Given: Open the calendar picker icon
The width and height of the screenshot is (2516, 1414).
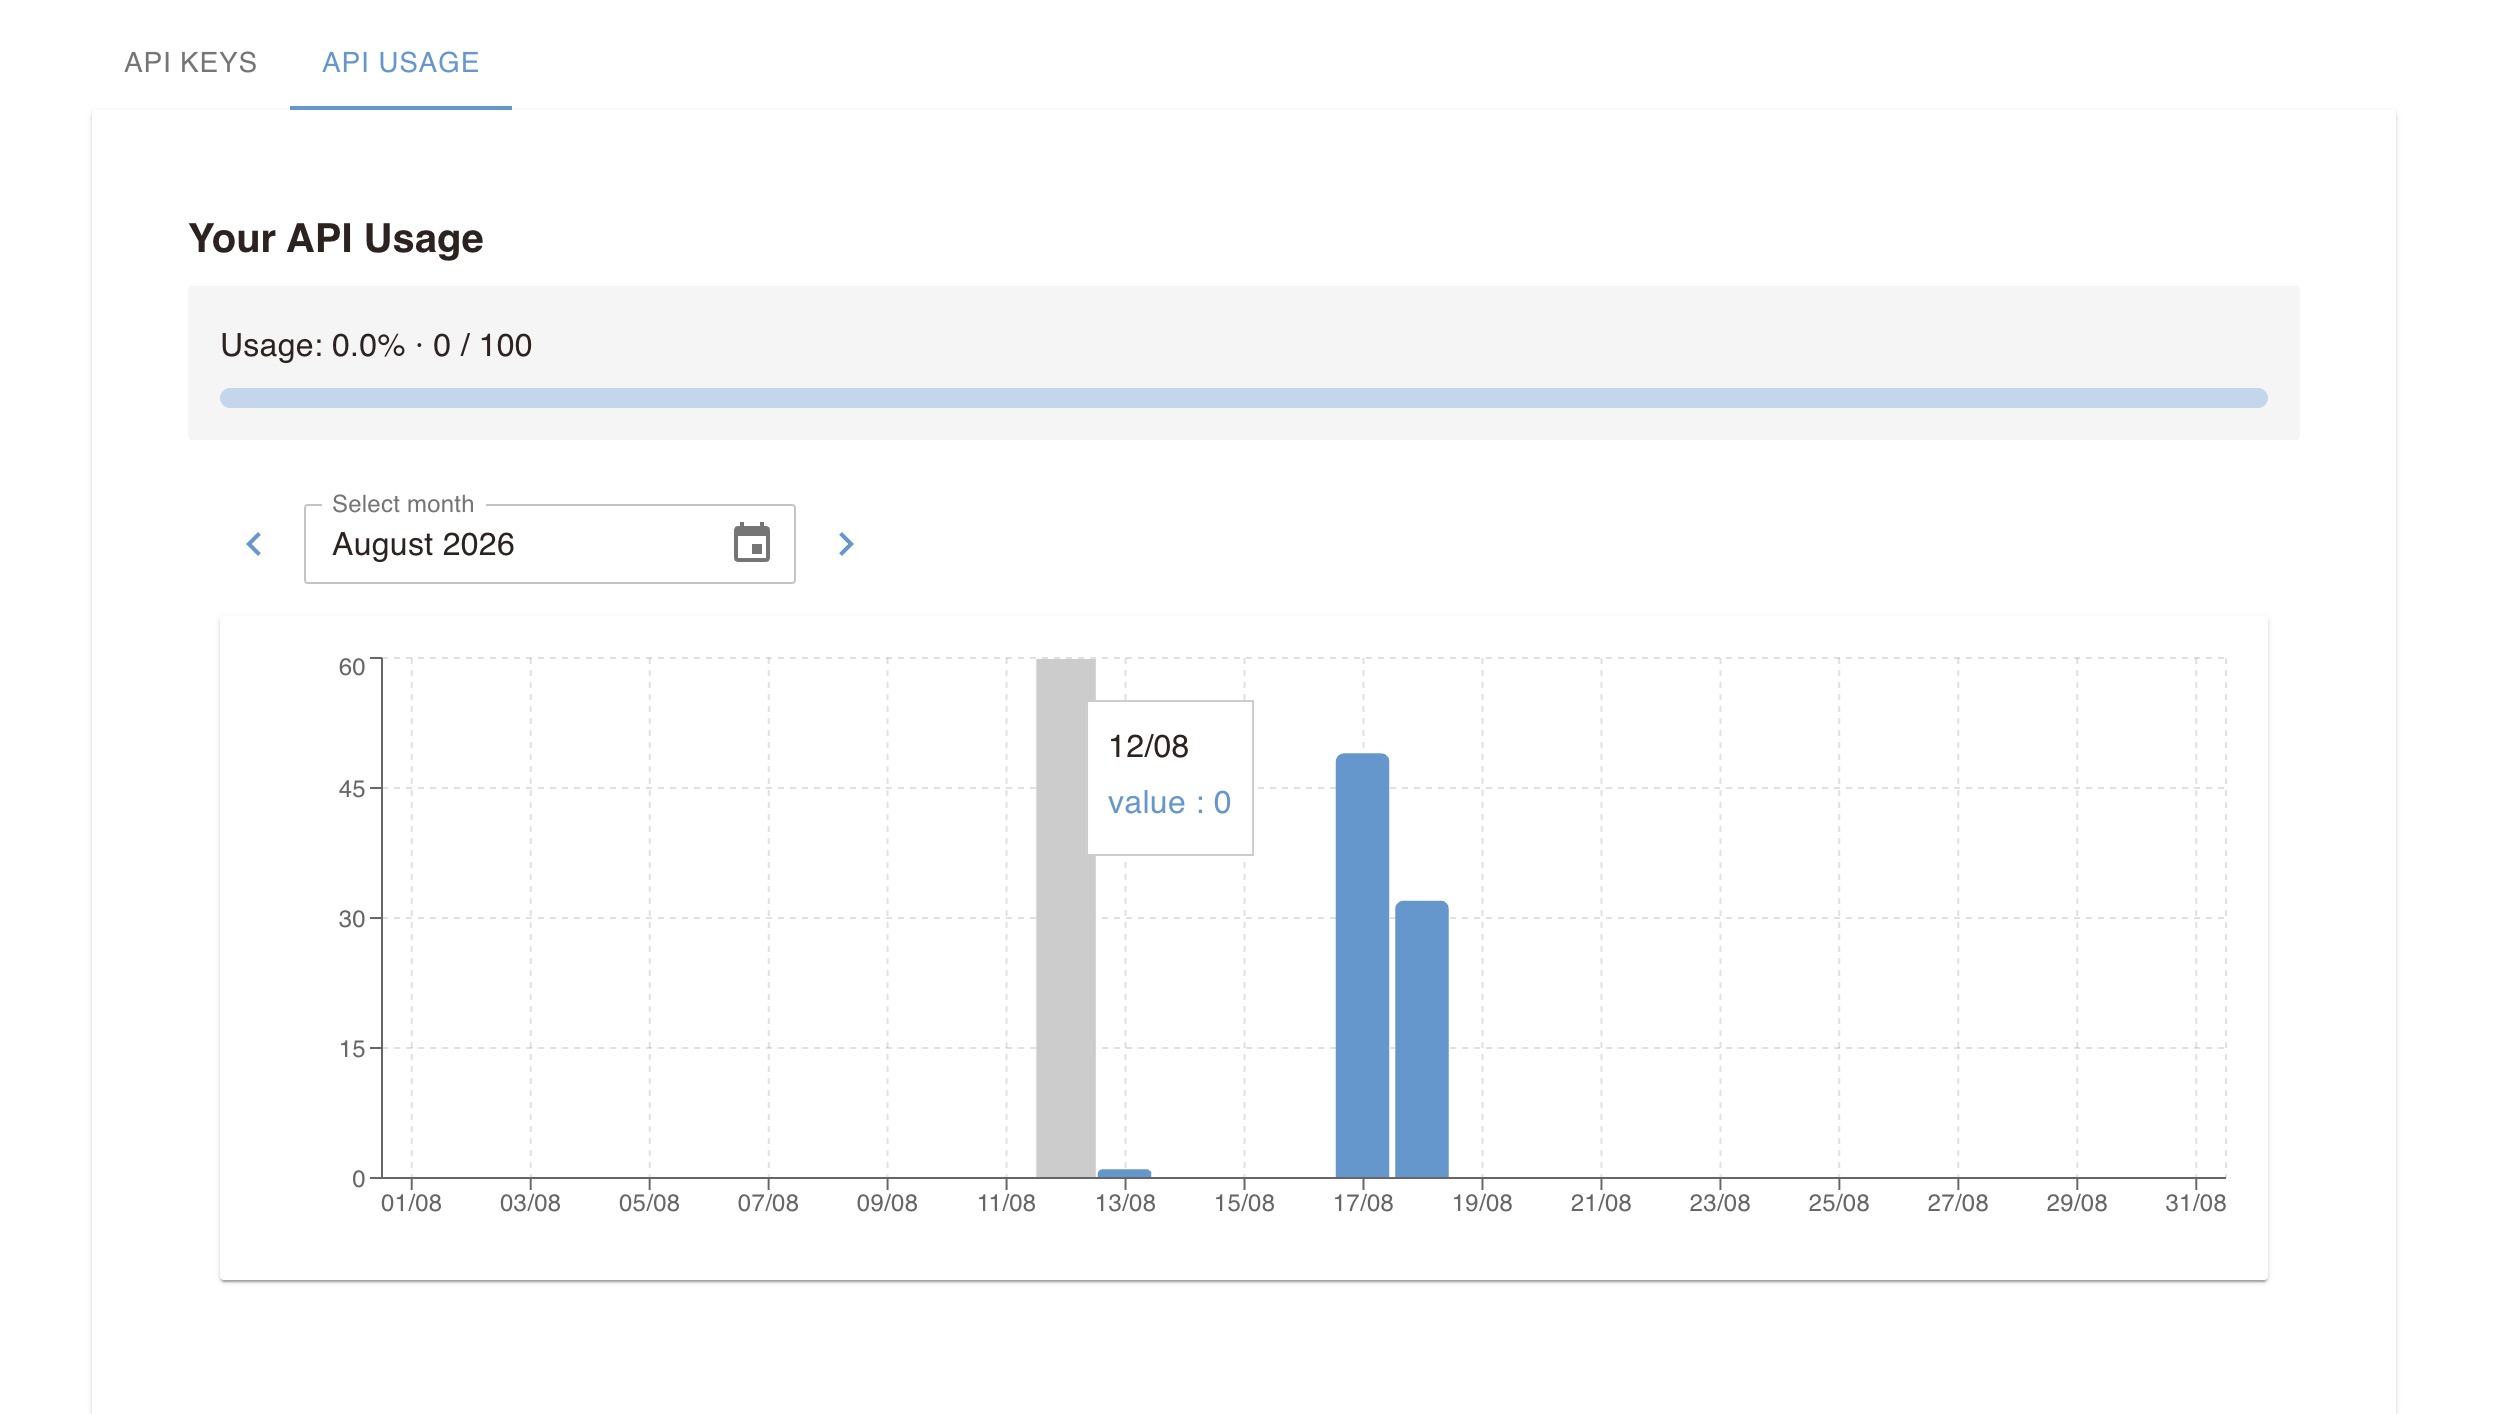Looking at the screenshot, I should (x=751, y=543).
